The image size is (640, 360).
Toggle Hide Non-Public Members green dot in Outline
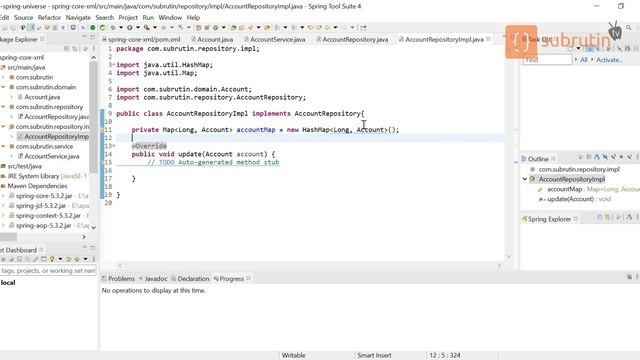[x=621, y=157]
